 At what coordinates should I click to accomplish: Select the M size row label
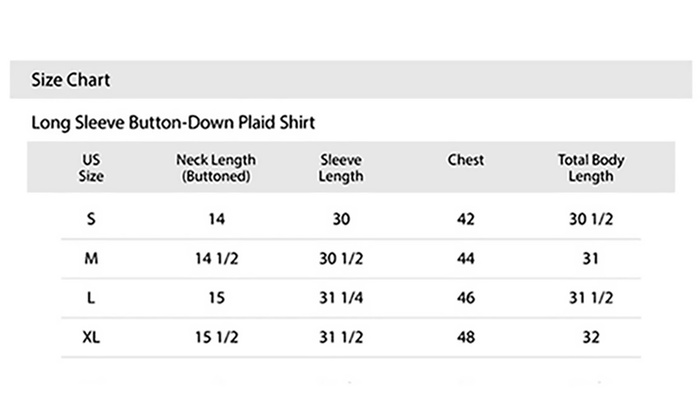click(91, 258)
